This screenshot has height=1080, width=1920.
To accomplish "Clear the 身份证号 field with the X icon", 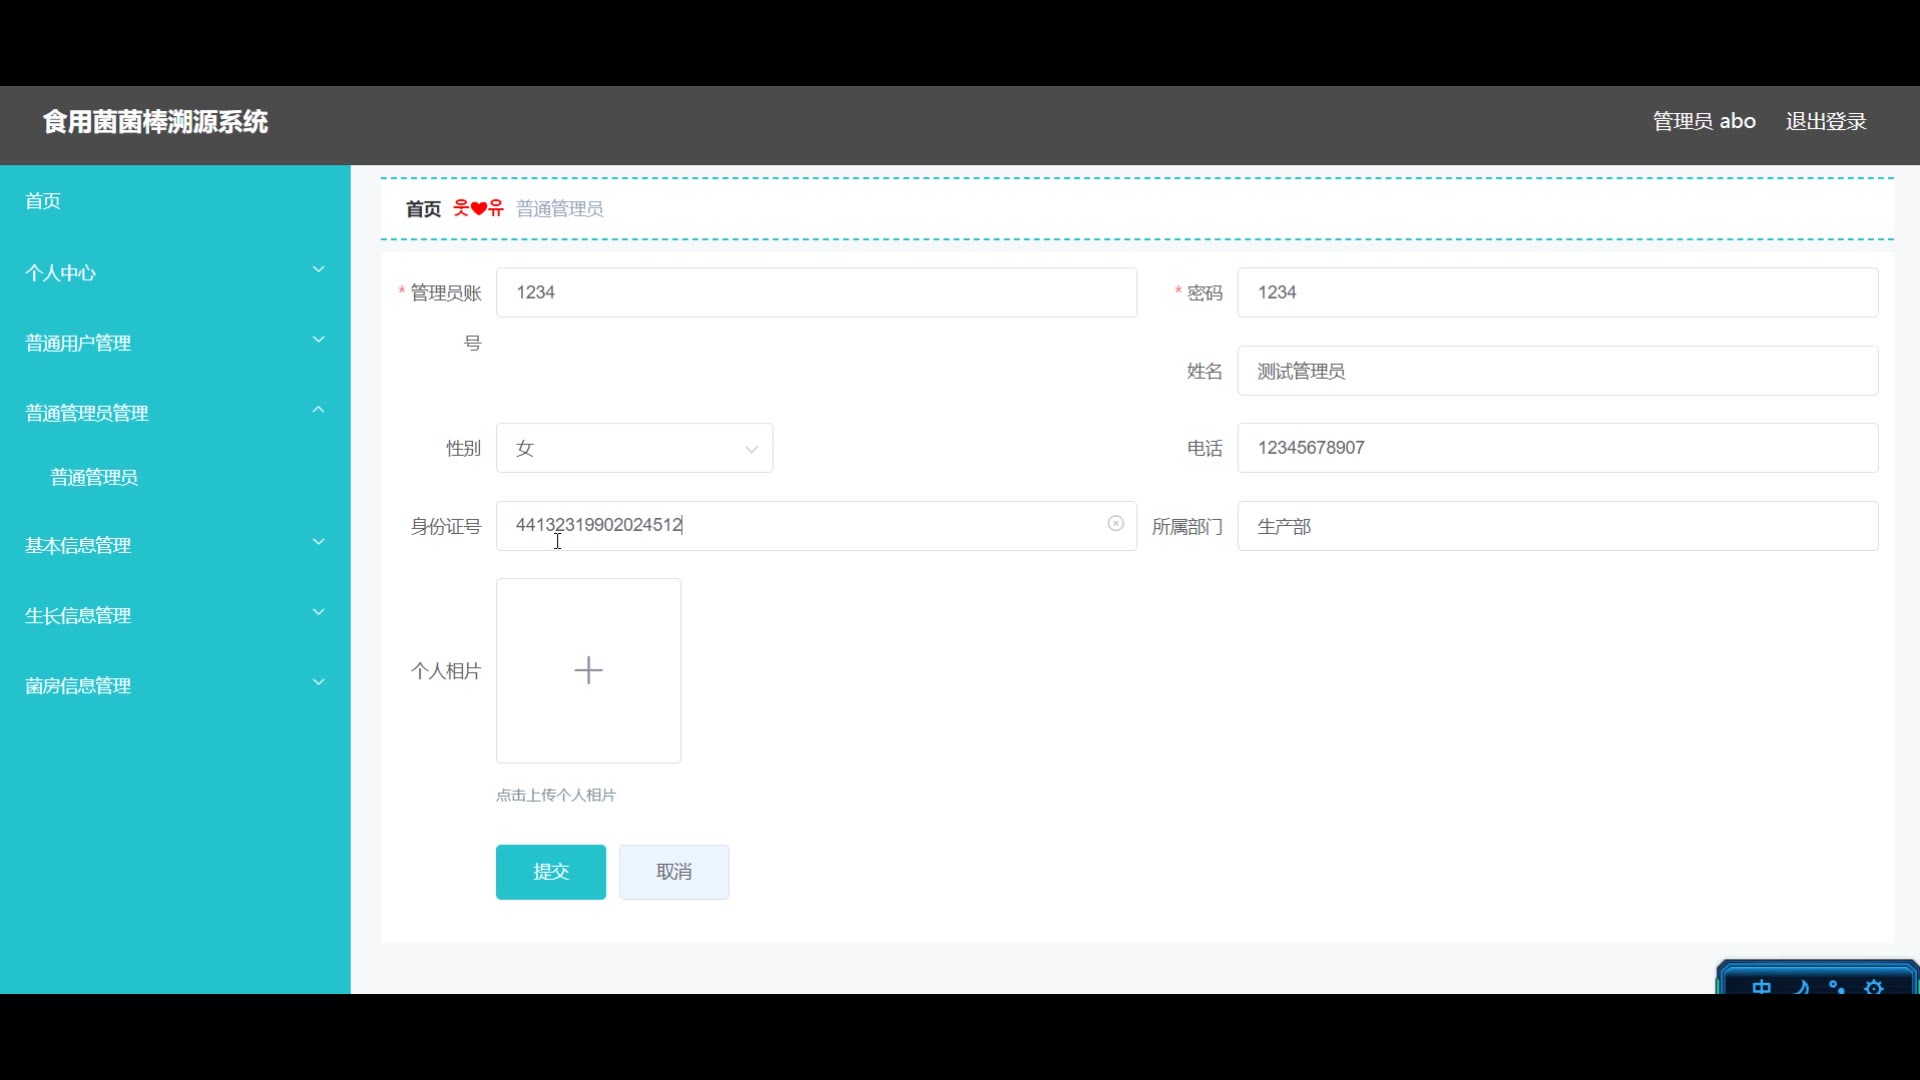I will point(1115,524).
